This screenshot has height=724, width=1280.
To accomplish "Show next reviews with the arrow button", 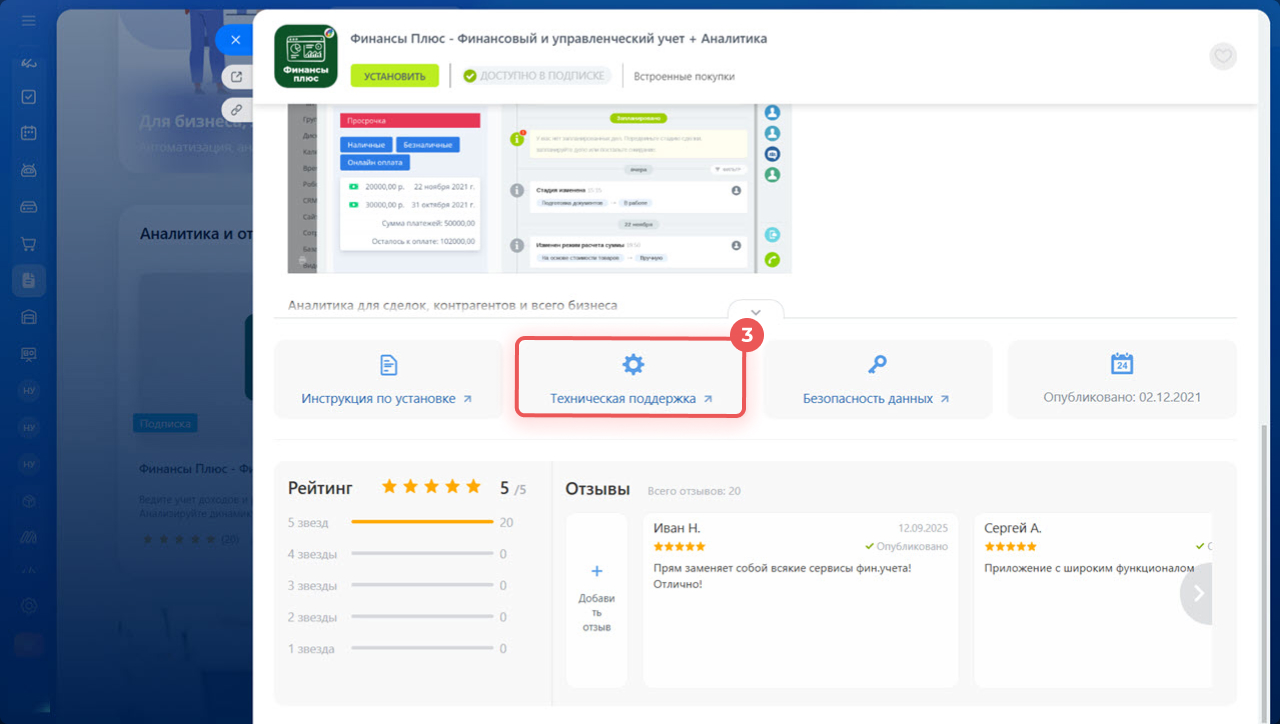I will point(1198,593).
